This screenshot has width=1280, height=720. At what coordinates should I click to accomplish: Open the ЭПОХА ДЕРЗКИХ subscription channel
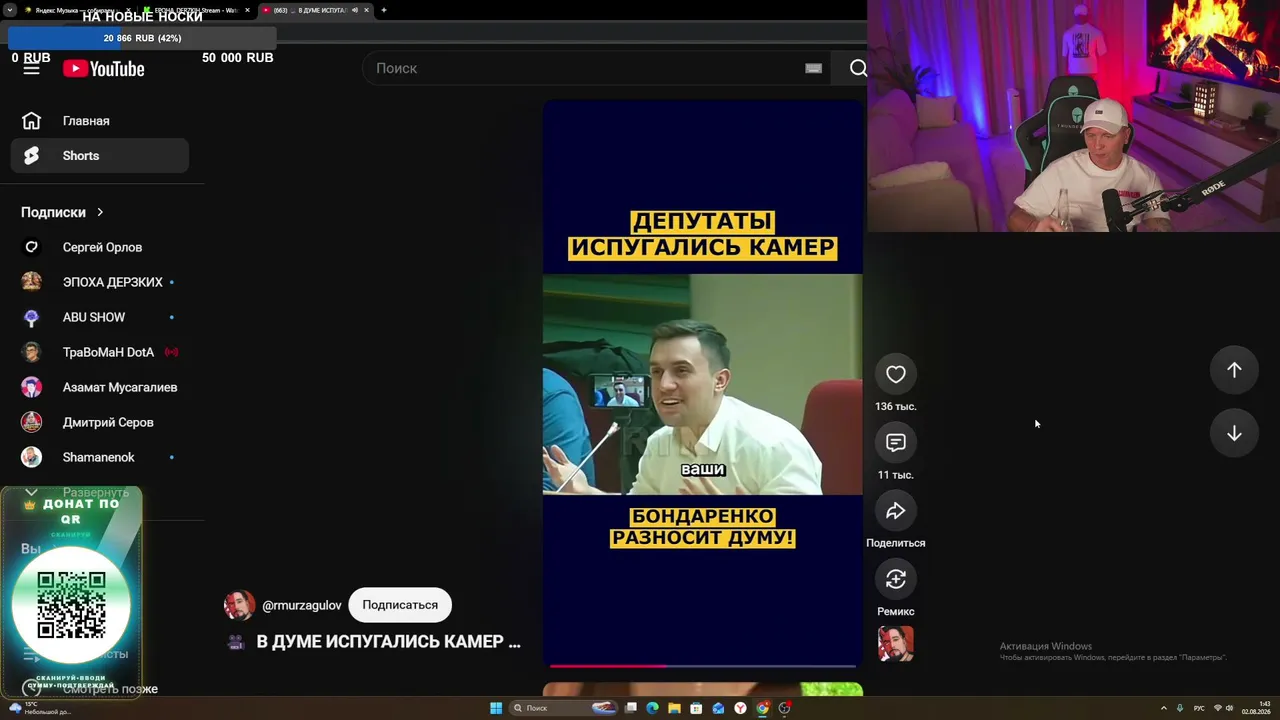click(100, 282)
